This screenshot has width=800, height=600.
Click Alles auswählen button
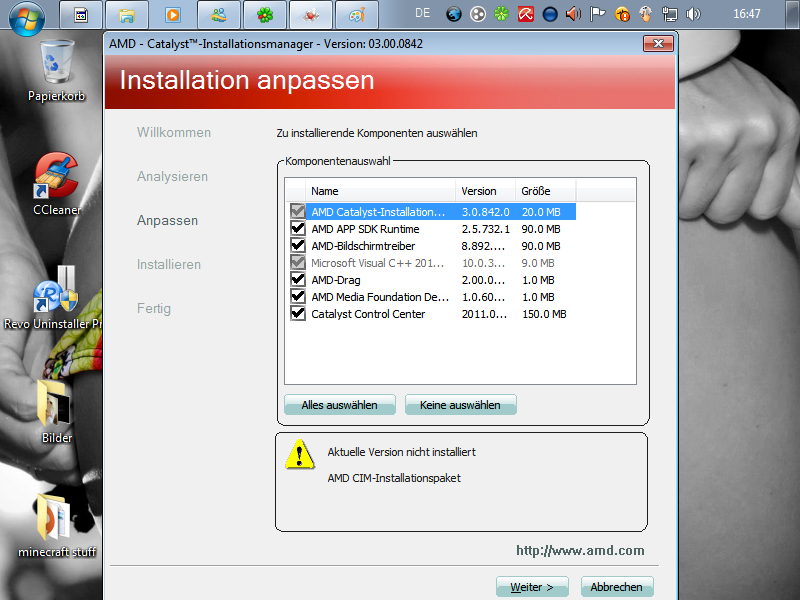339,405
